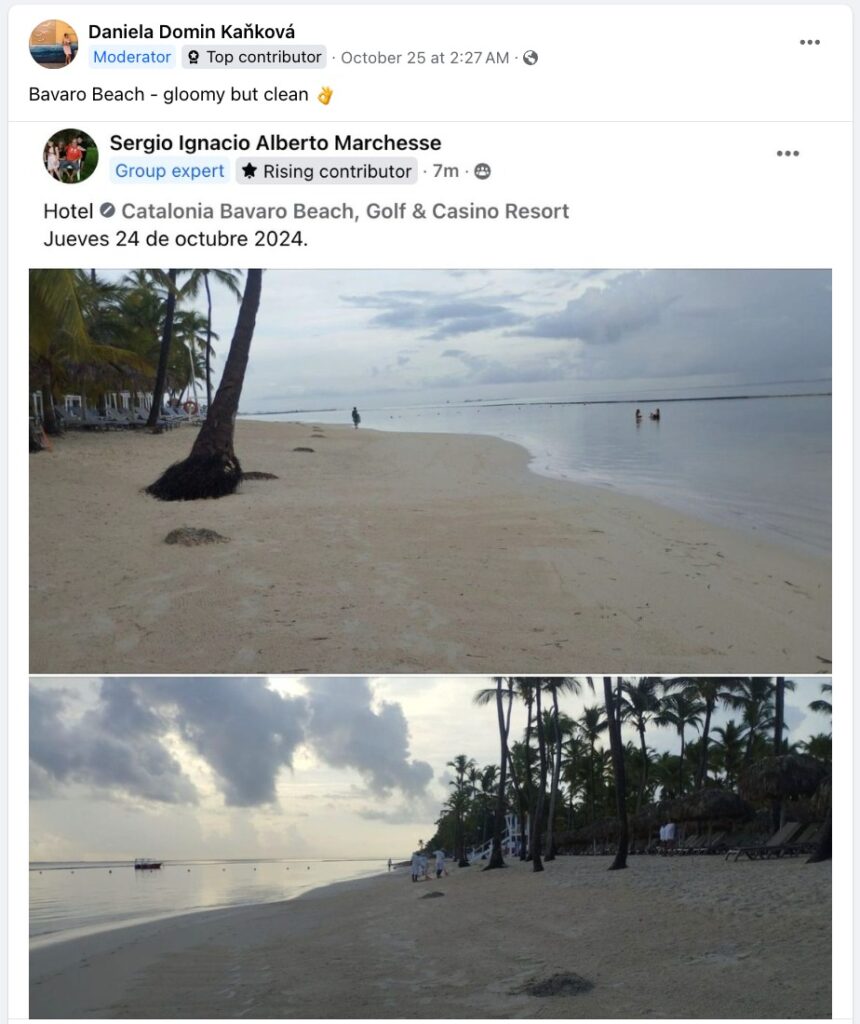Click the badge icon beside Top contributor
860x1024 pixels.
tap(193, 58)
